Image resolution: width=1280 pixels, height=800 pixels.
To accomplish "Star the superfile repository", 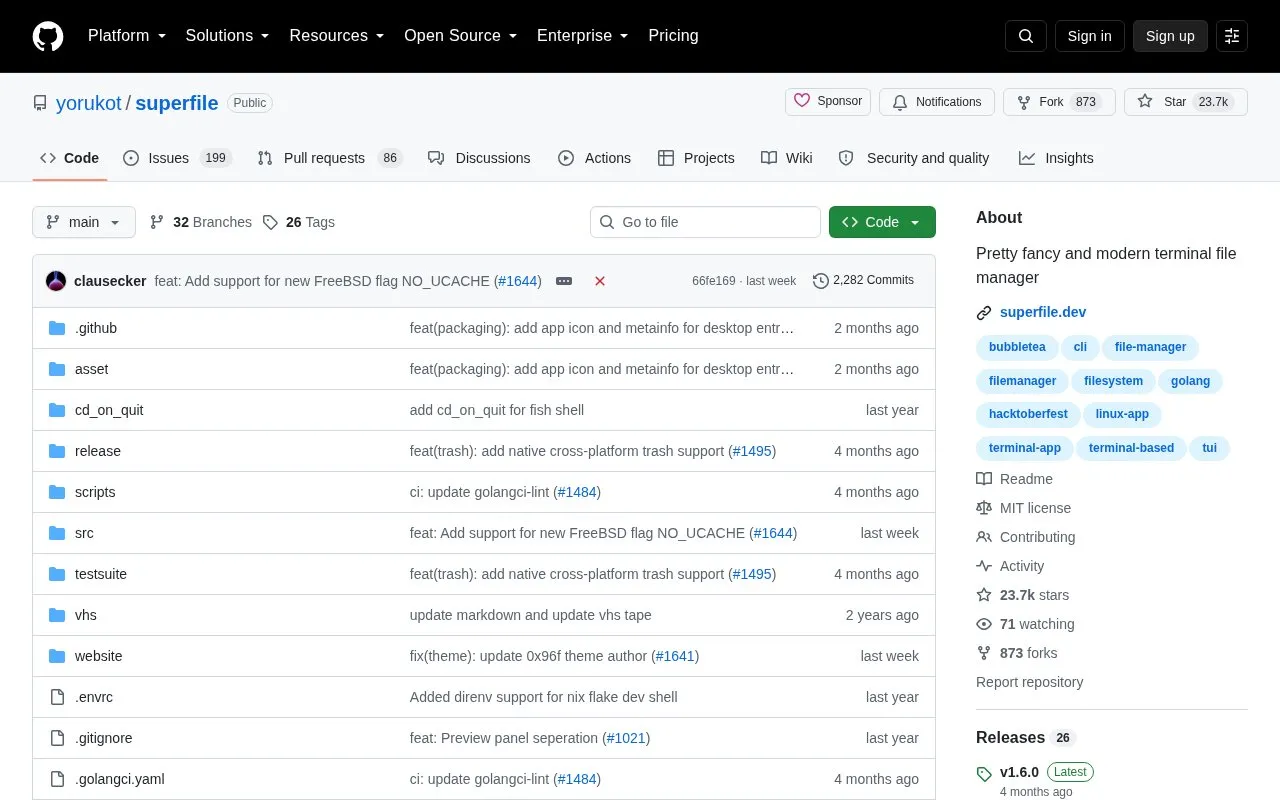I will 1186,102.
